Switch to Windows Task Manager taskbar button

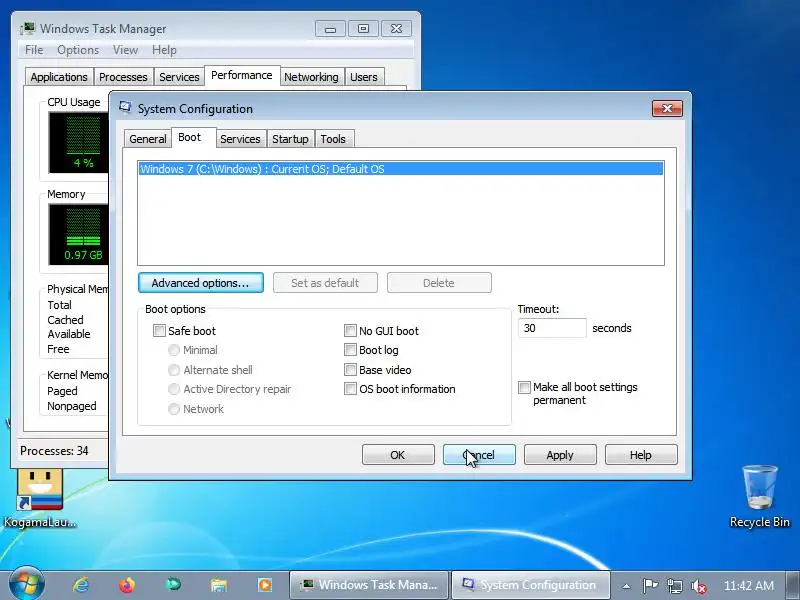tap(369, 585)
